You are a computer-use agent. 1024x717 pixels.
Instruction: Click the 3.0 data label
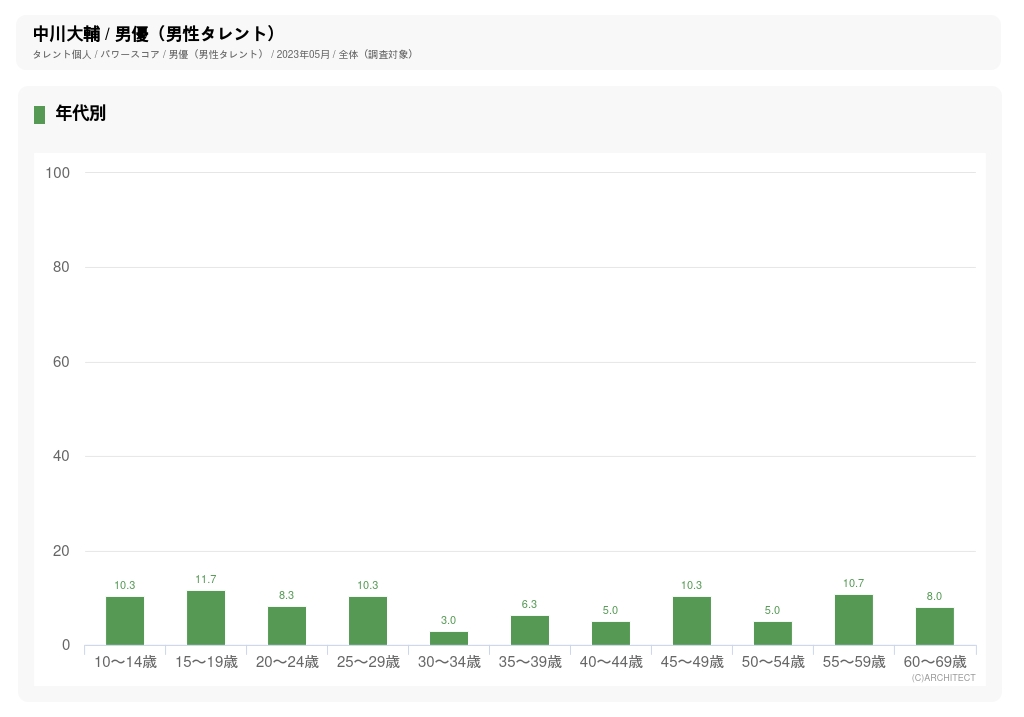(449, 621)
